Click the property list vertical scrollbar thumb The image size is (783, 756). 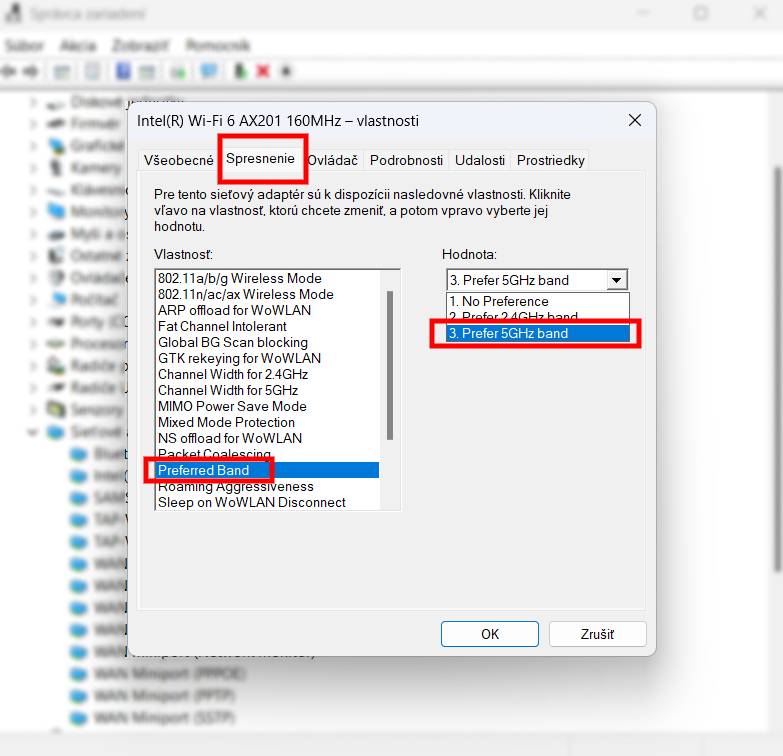pyautogui.click(x=390, y=366)
